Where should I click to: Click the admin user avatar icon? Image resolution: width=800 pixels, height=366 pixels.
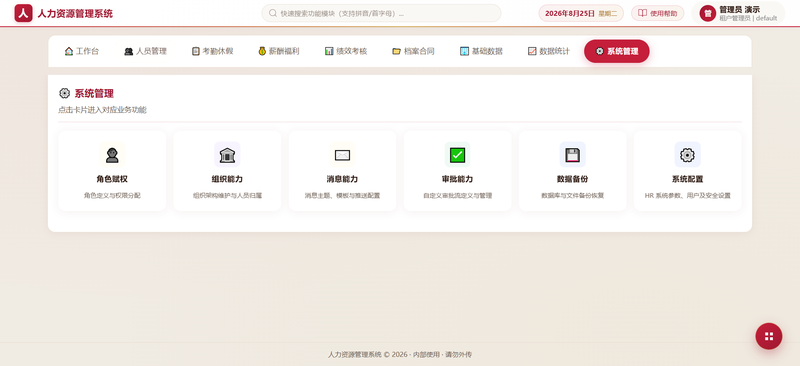tap(708, 13)
